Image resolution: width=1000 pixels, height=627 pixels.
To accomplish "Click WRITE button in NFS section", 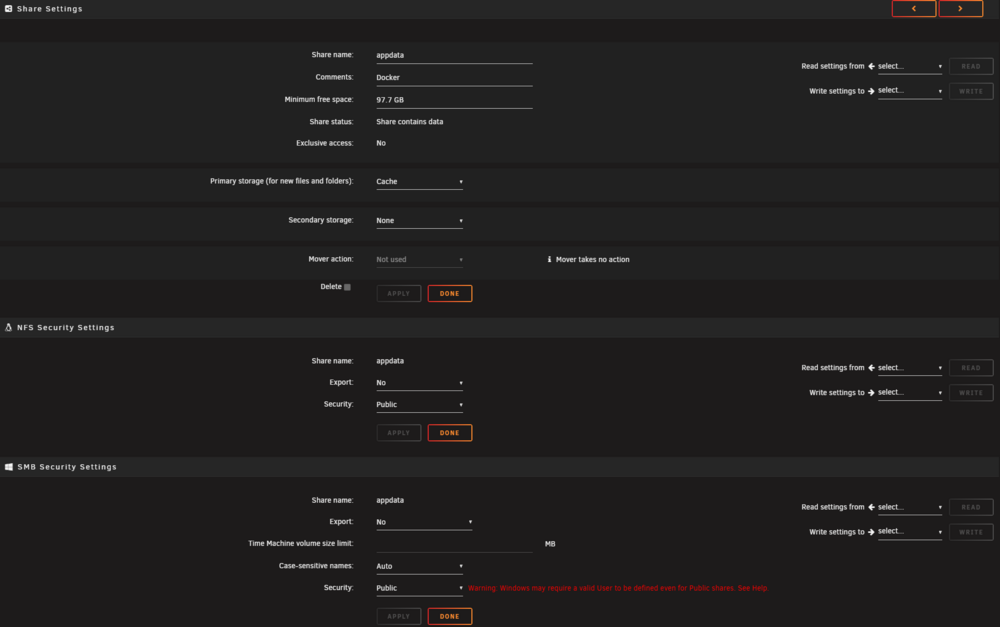I will (x=971, y=393).
